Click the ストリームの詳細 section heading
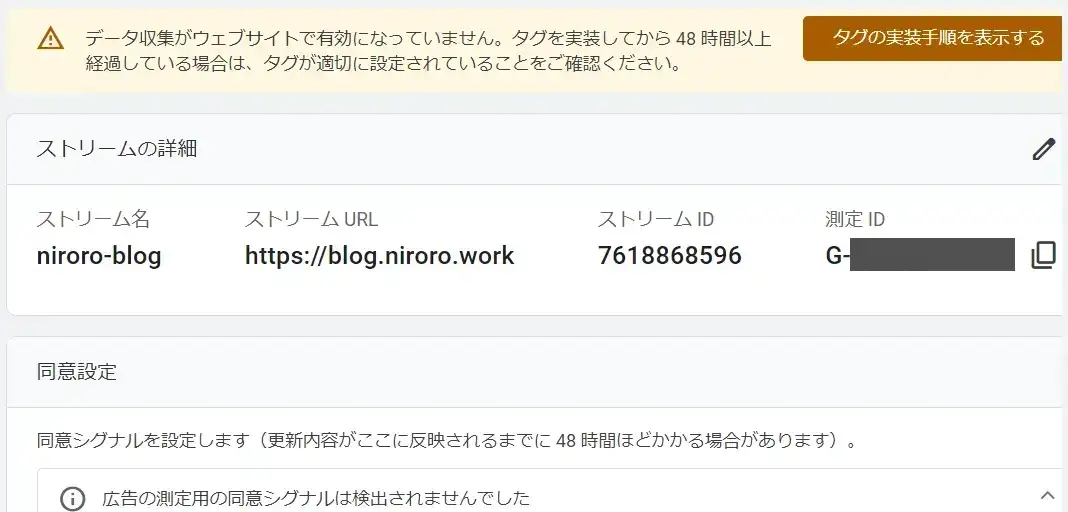 click(x=117, y=149)
